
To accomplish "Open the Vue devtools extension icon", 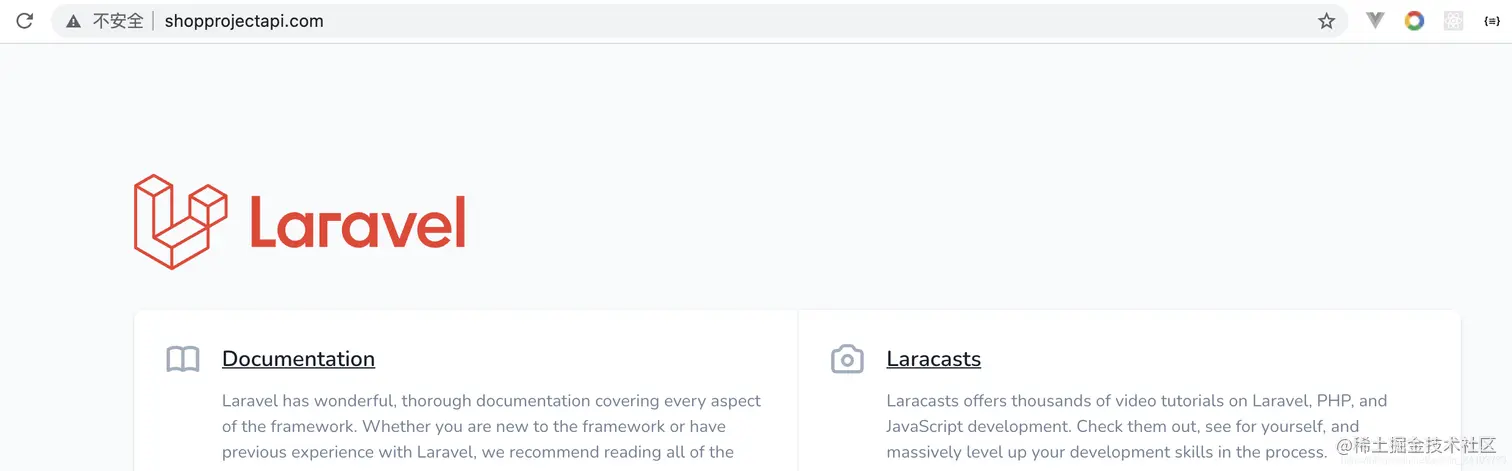I will 1375,21.
